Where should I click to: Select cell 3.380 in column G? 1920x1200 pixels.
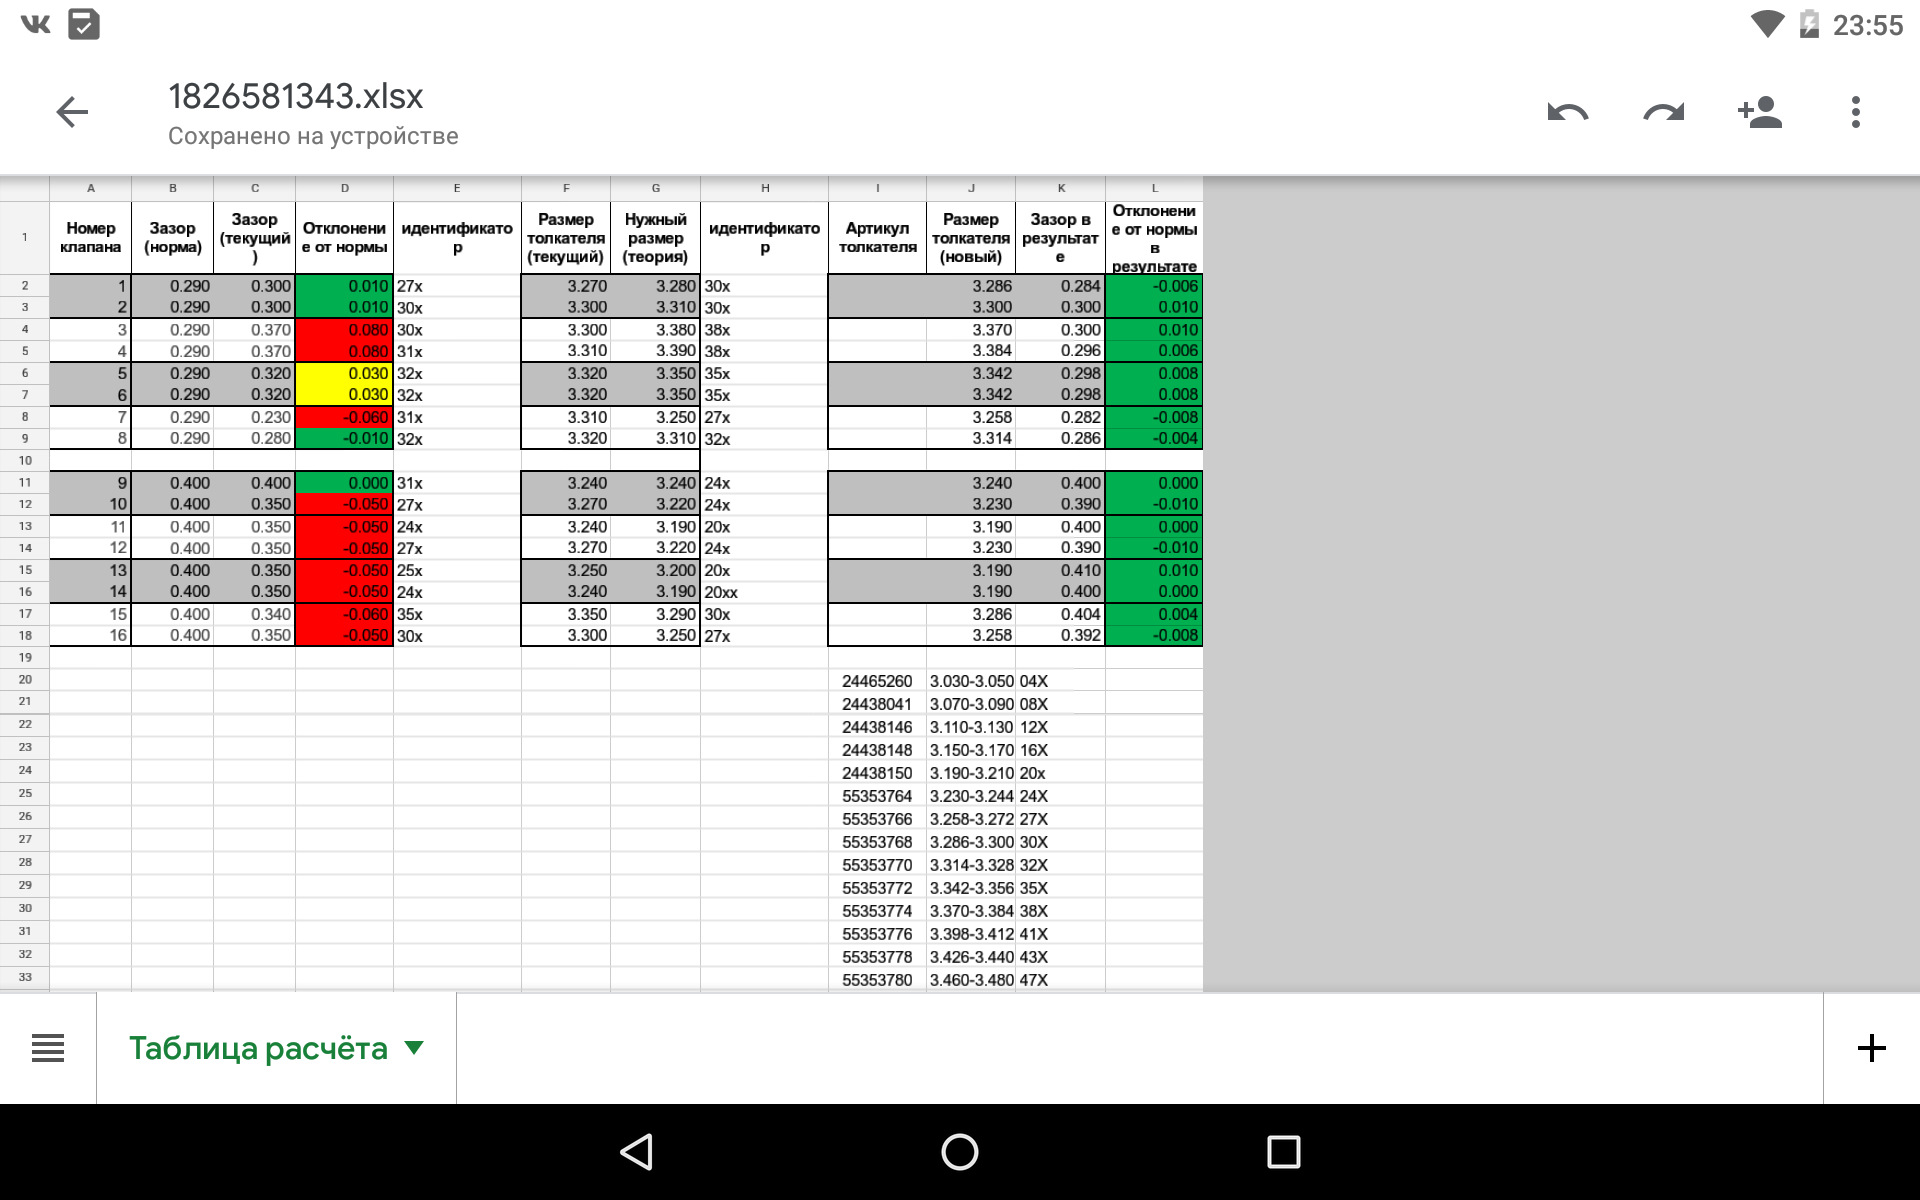656,330
